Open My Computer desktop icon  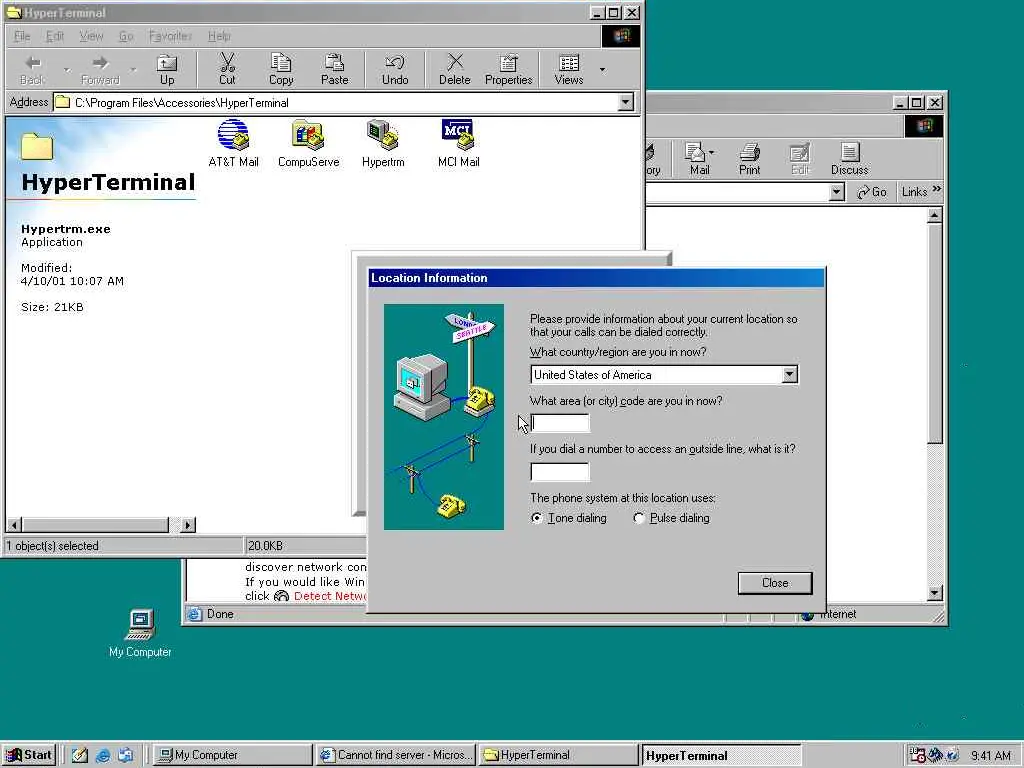(x=140, y=632)
